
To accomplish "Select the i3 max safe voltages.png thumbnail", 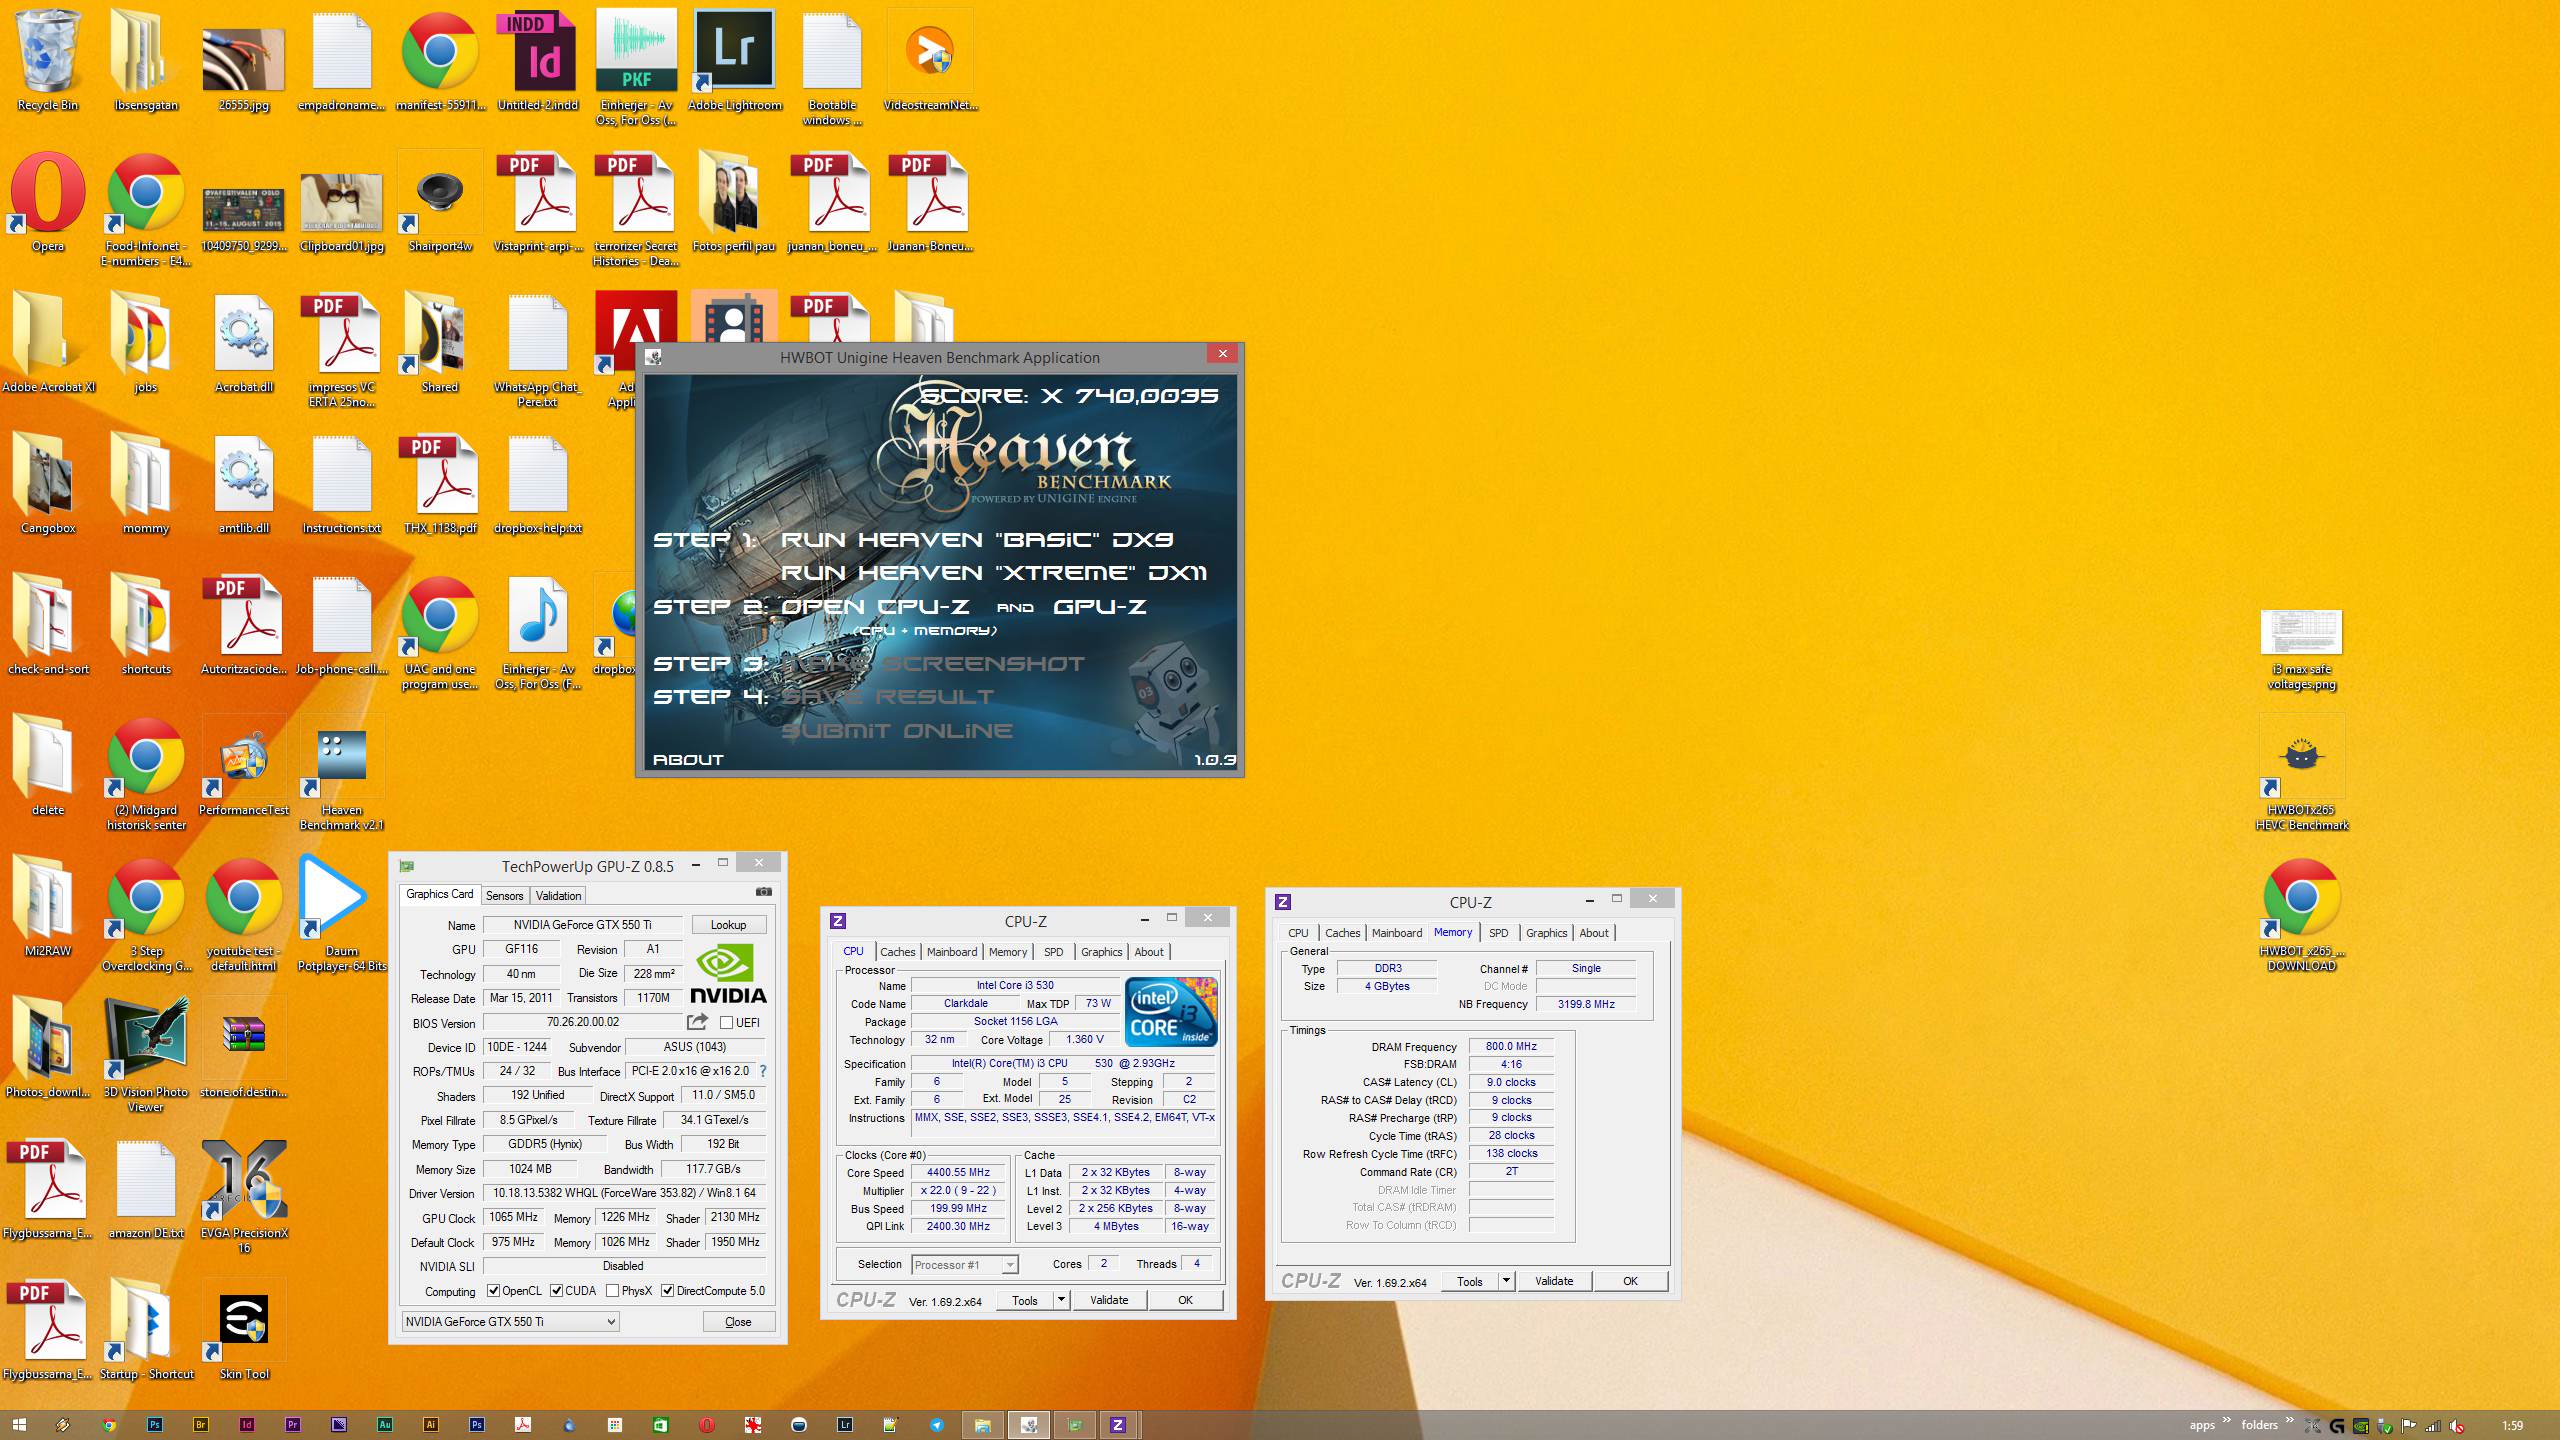I will click(x=2302, y=651).
